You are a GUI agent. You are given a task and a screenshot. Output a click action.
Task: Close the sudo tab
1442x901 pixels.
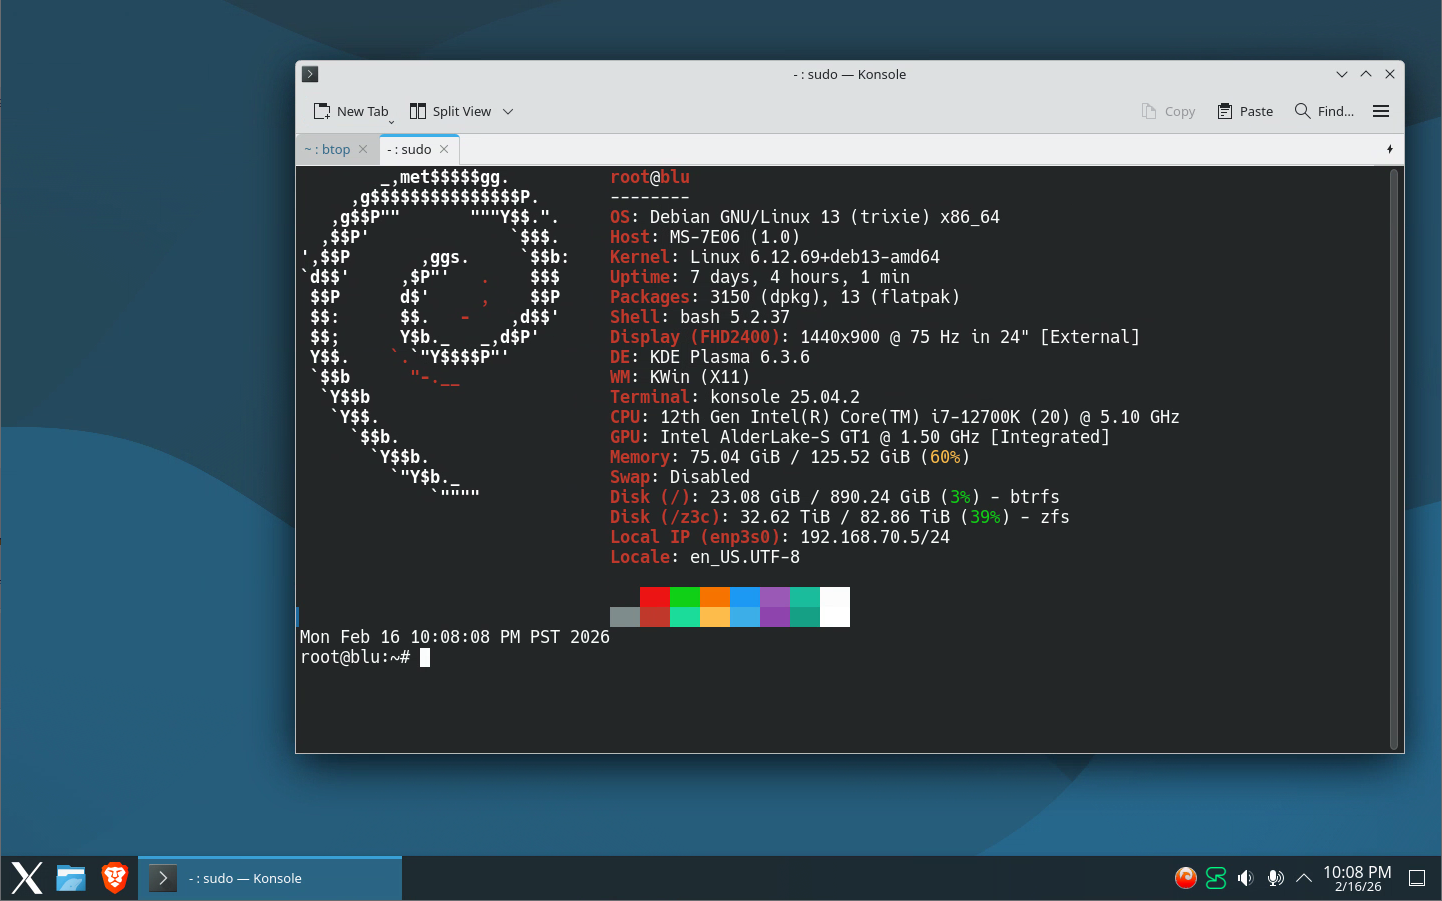click(444, 150)
